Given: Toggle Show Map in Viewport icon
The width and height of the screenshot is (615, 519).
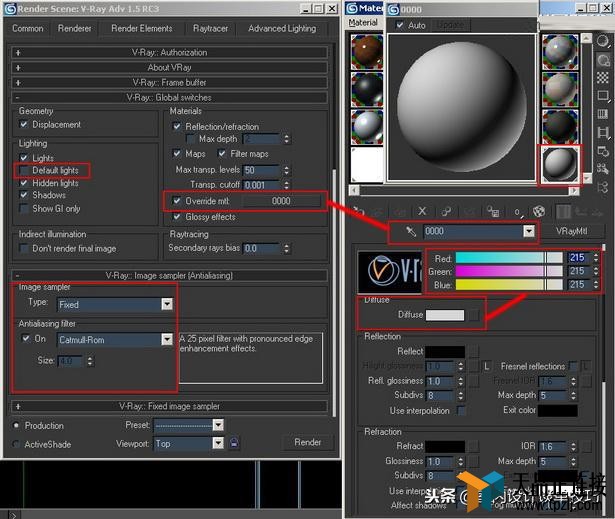Looking at the screenshot, I should 539,211.
